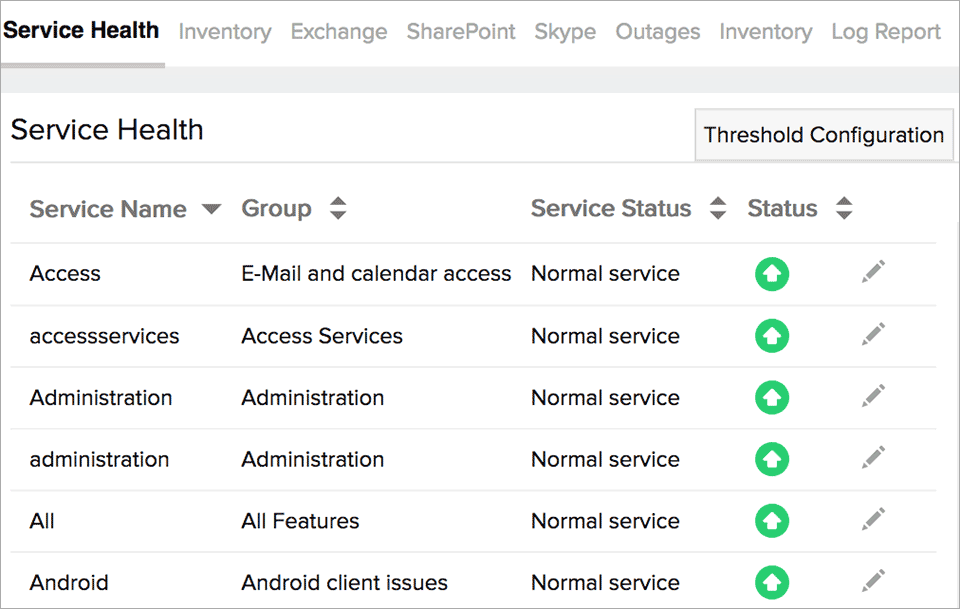960x609 pixels.
Task: Click the green status icon for lowercase administration
Action: click(x=772, y=459)
